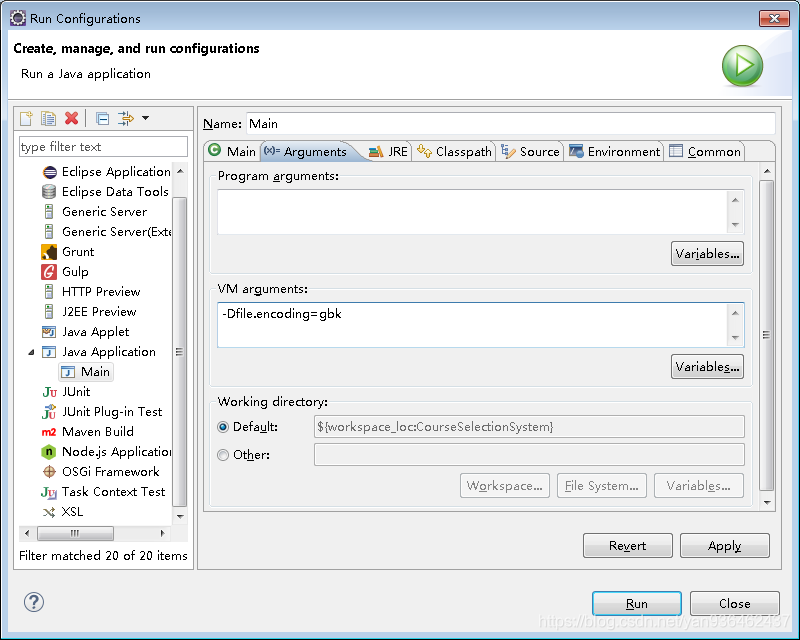The width and height of the screenshot is (800, 640).
Task: Click Arguments panel scrollbar up arrow
Action: click(767, 171)
